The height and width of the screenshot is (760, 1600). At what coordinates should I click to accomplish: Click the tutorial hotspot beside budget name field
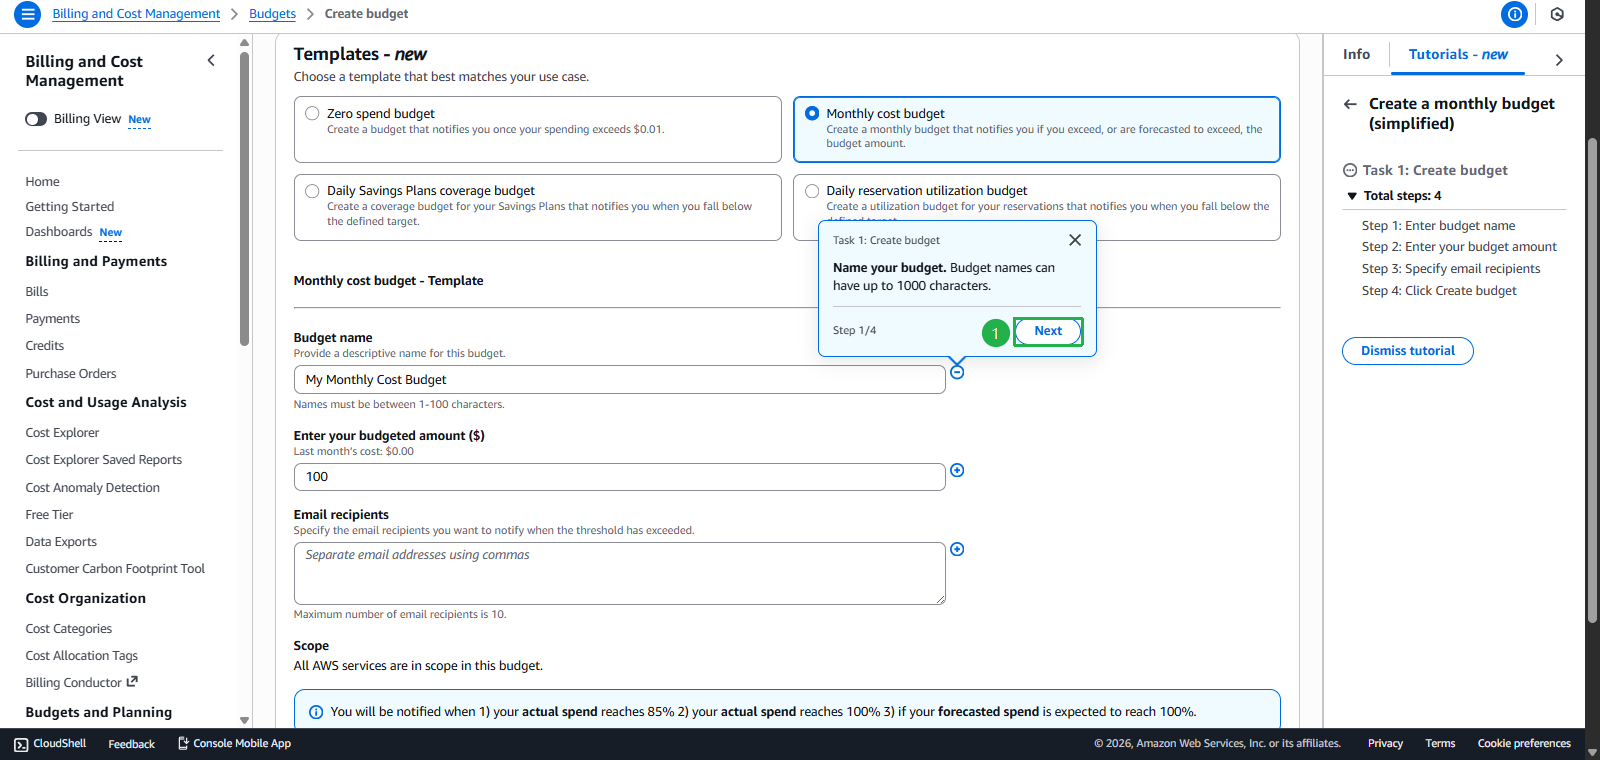pos(957,372)
